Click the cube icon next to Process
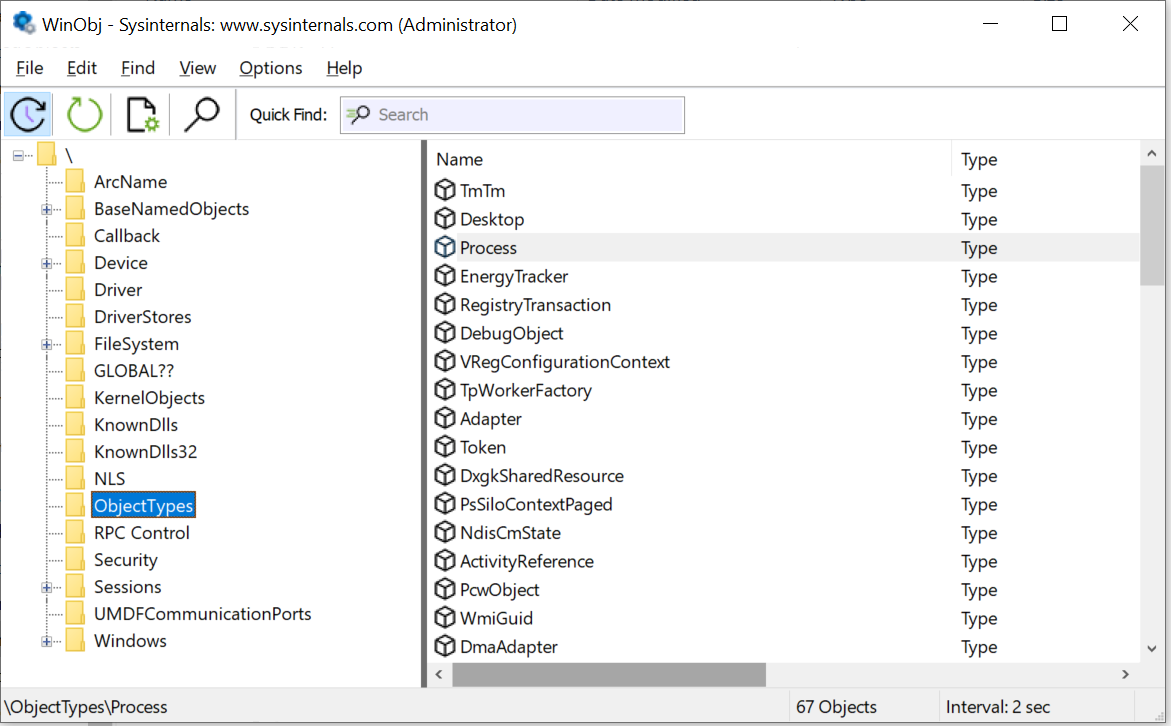This screenshot has width=1171, height=726. pyautogui.click(x=445, y=247)
